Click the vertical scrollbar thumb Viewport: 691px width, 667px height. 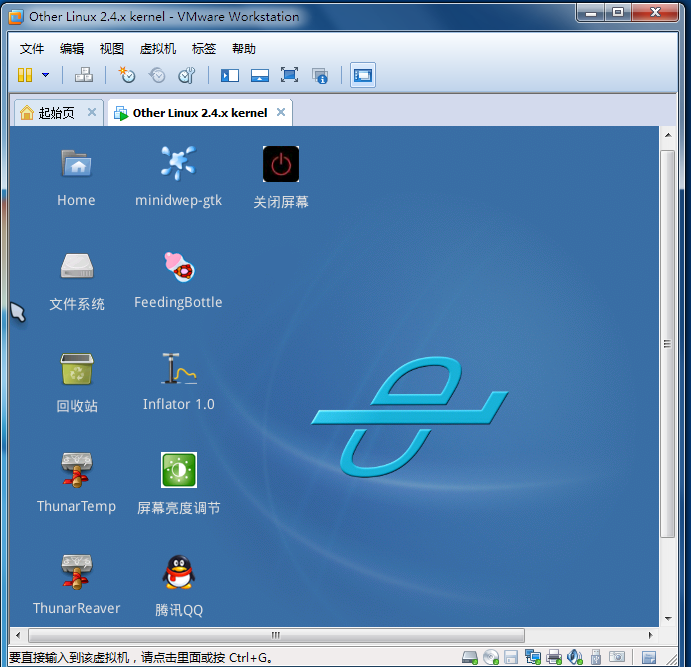(668, 344)
